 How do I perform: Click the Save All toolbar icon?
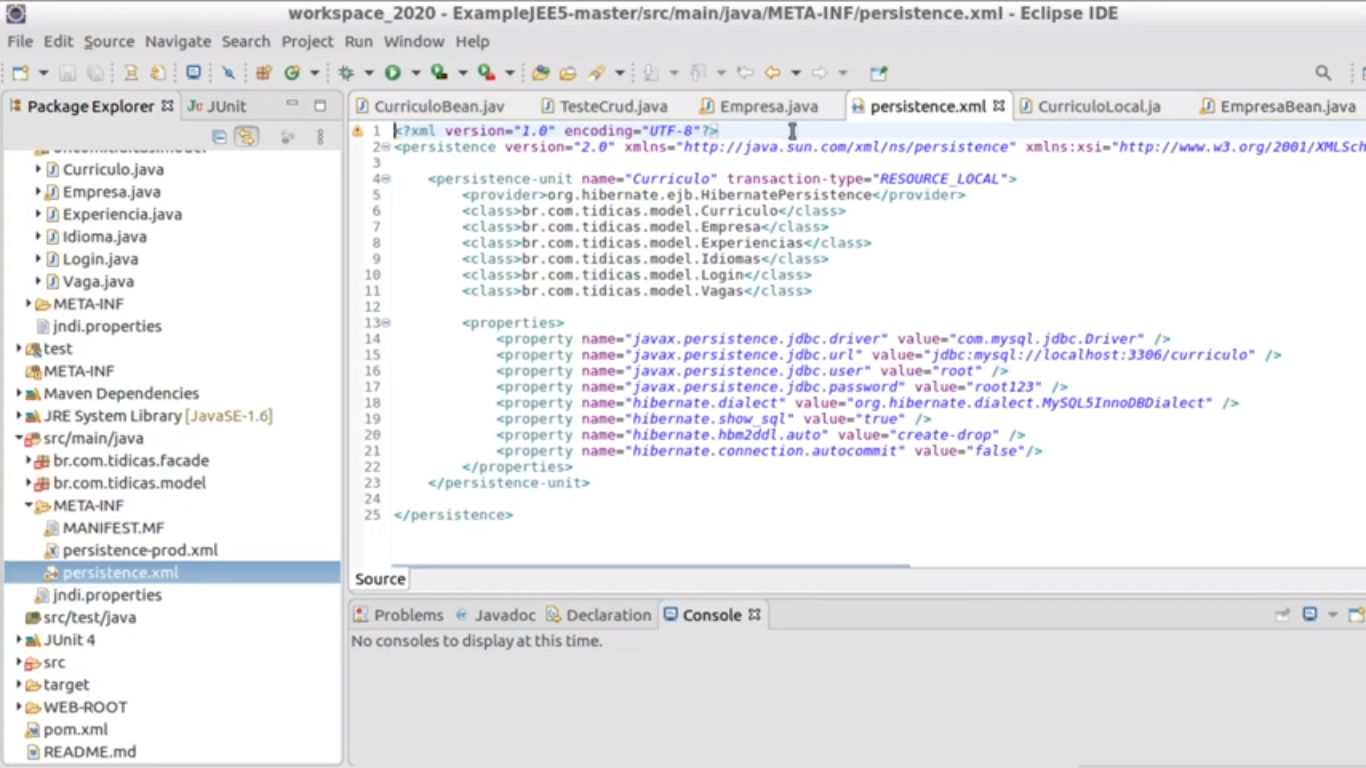(x=95, y=73)
